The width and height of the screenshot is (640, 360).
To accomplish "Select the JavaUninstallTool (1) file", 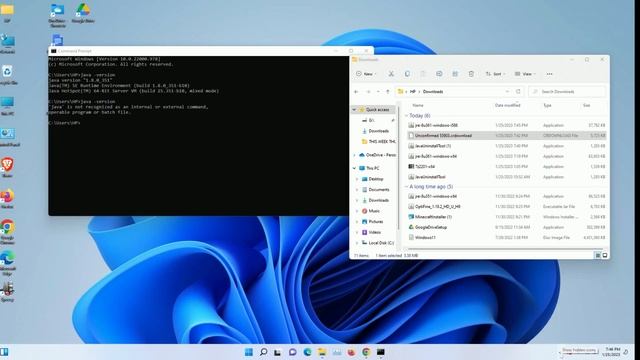I will click(x=507, y=146).
